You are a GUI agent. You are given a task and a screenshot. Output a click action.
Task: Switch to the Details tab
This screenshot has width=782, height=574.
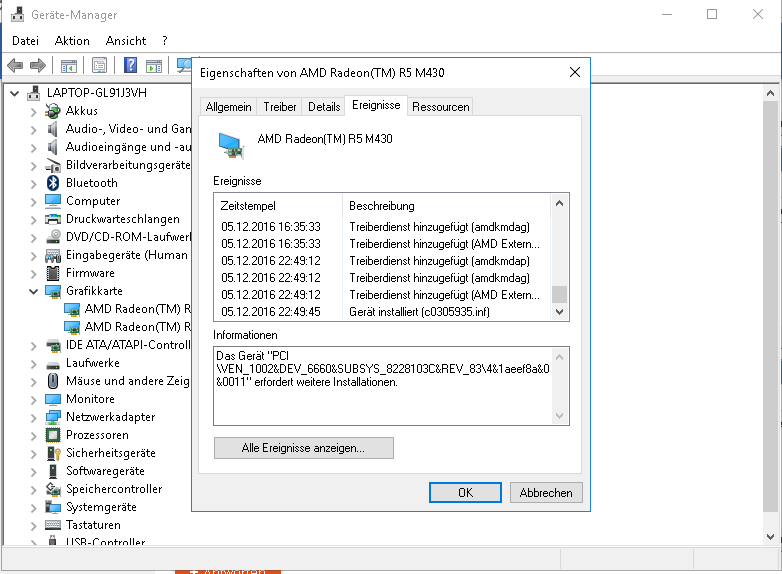click(324, 107)
